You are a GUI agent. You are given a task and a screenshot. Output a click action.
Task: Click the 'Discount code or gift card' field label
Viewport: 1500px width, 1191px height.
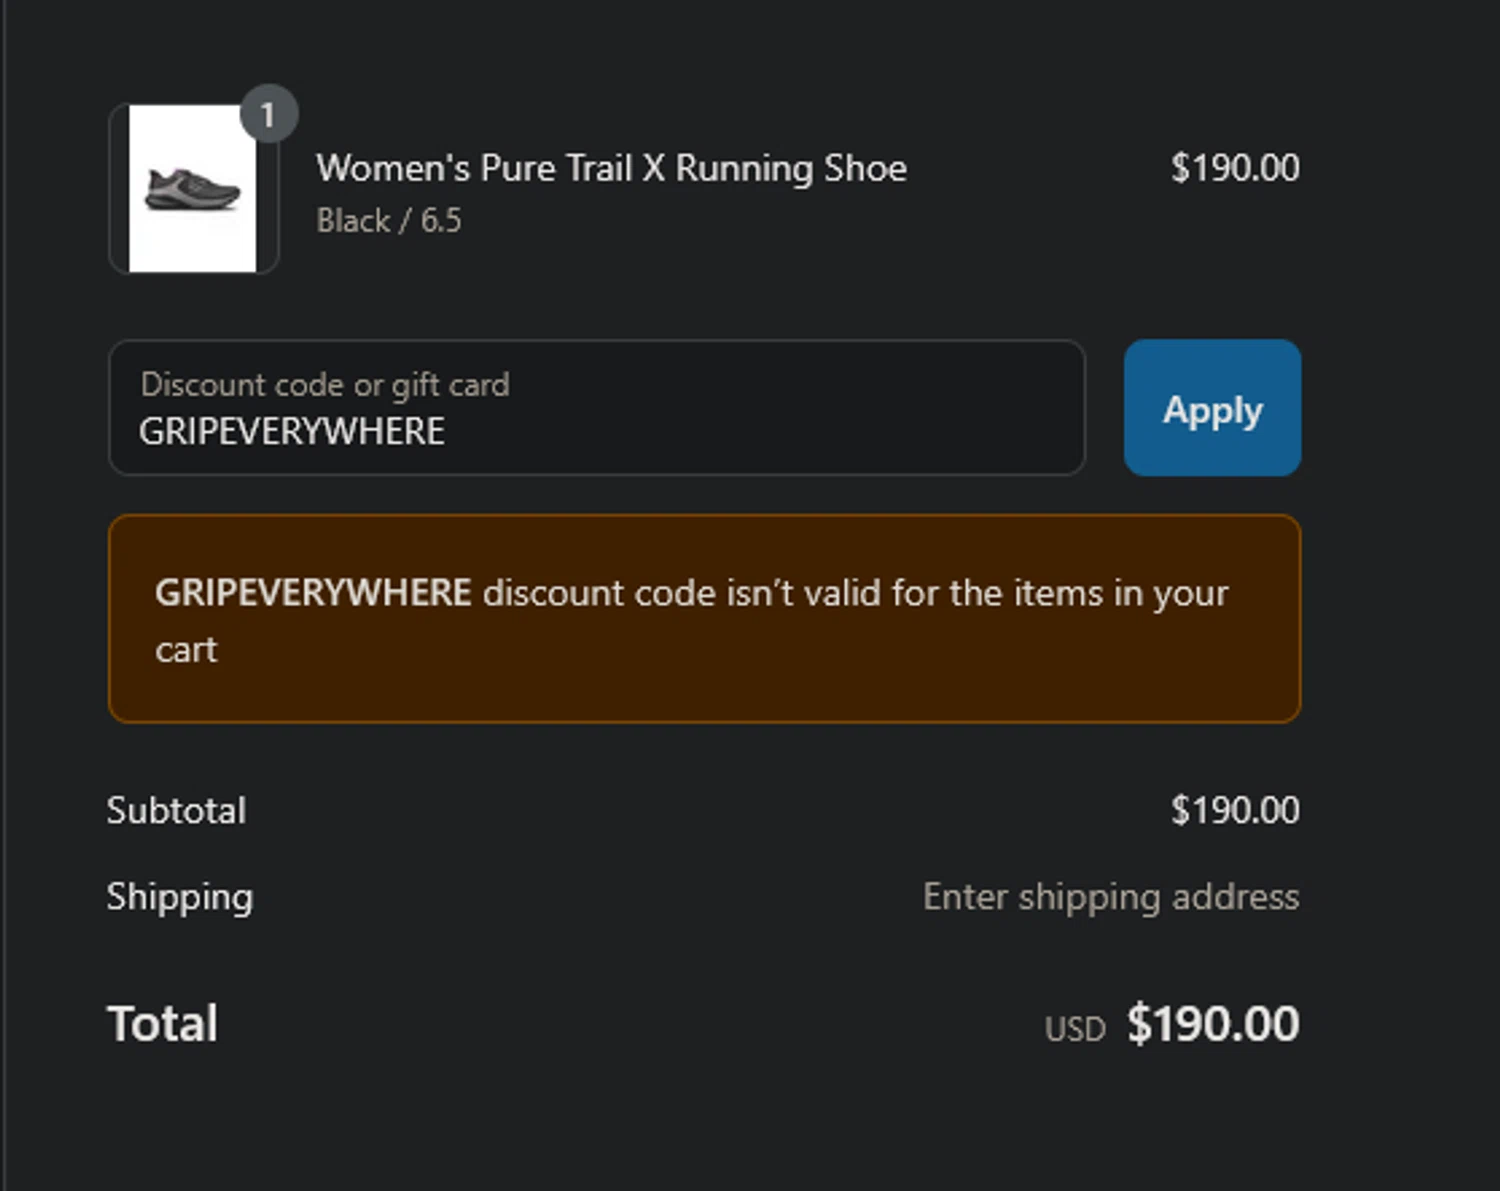pos(325,384)
